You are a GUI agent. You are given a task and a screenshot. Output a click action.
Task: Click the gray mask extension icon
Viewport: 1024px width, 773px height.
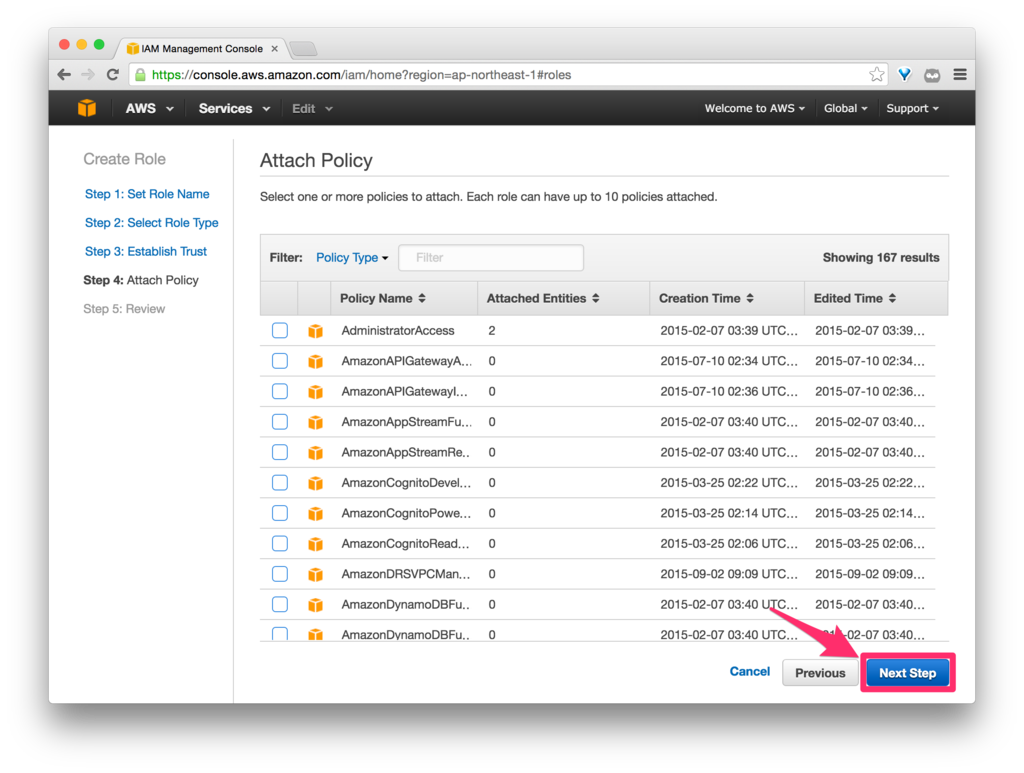tap(932, 75)
